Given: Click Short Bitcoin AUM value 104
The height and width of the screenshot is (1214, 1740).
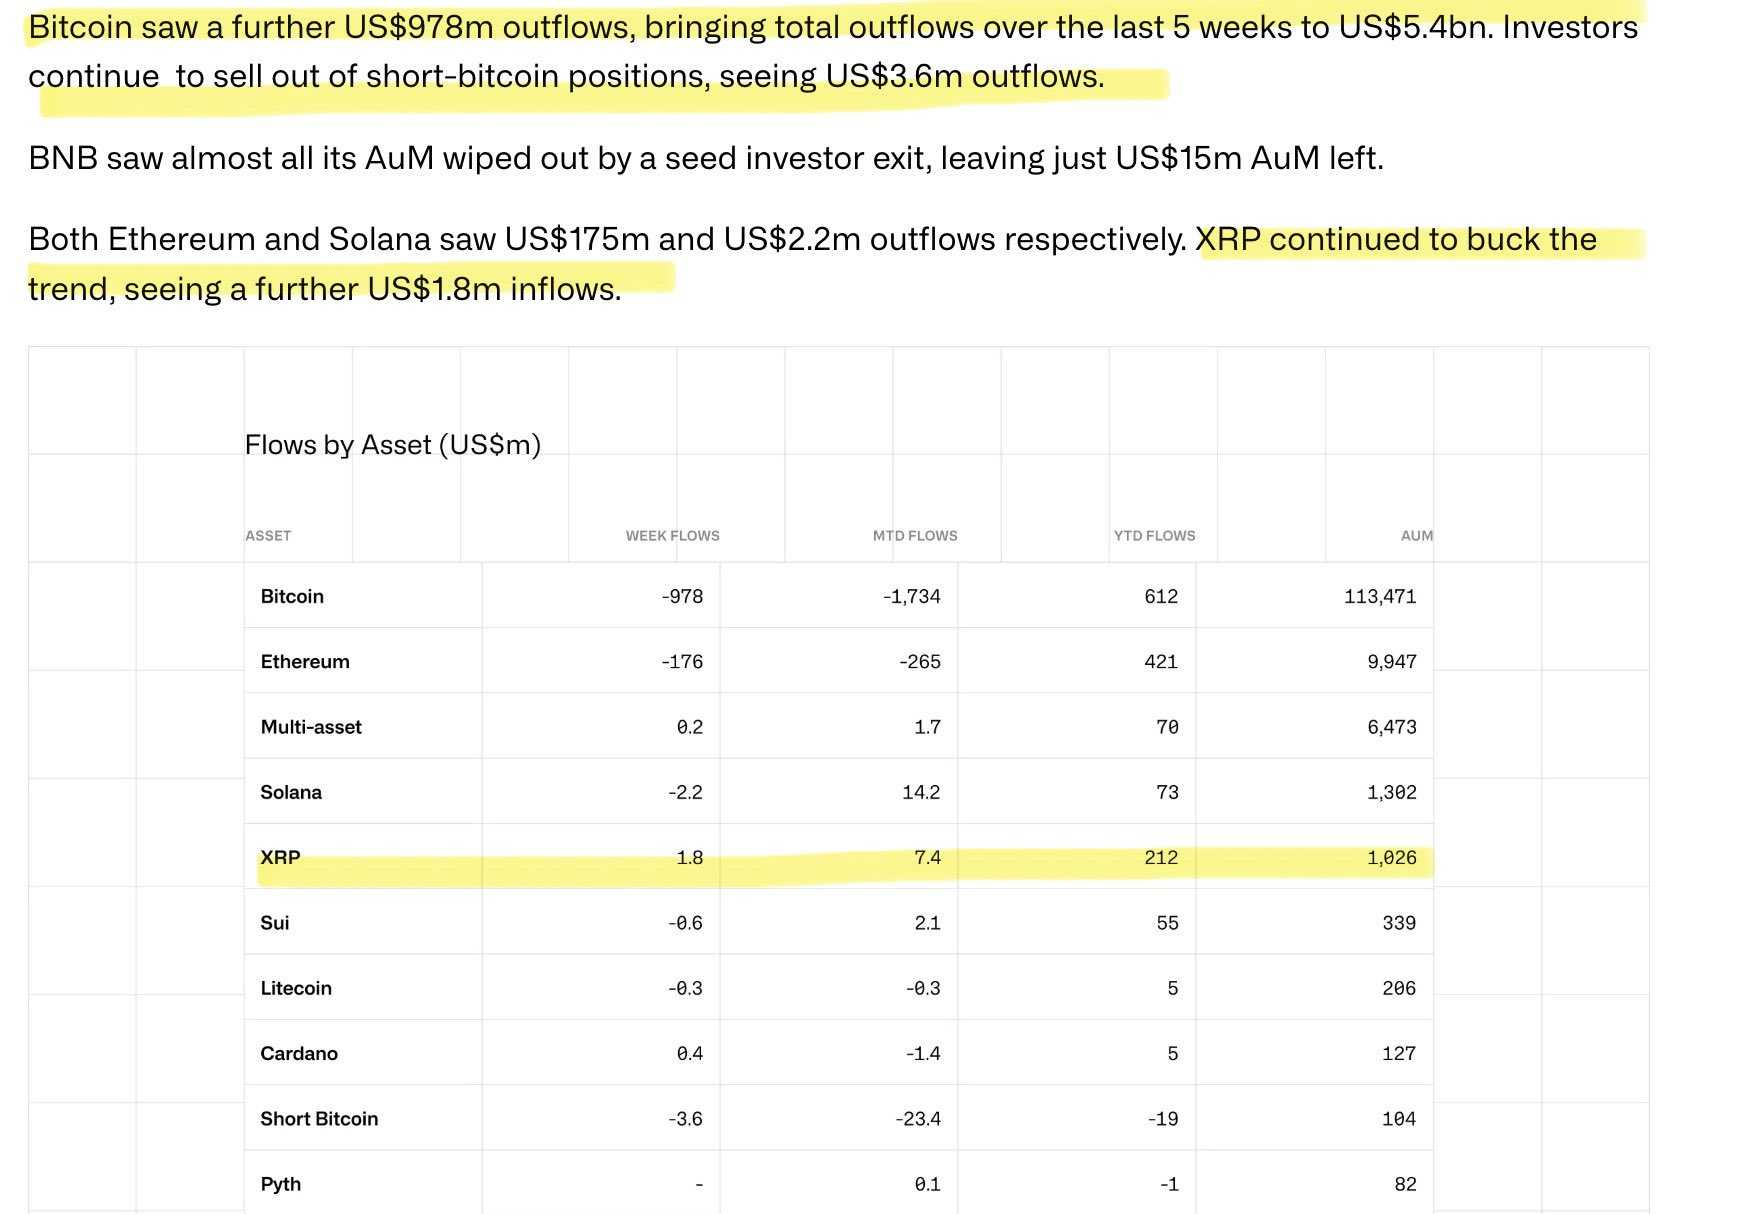Looking at the screenshot, I should [1399, 1119].
